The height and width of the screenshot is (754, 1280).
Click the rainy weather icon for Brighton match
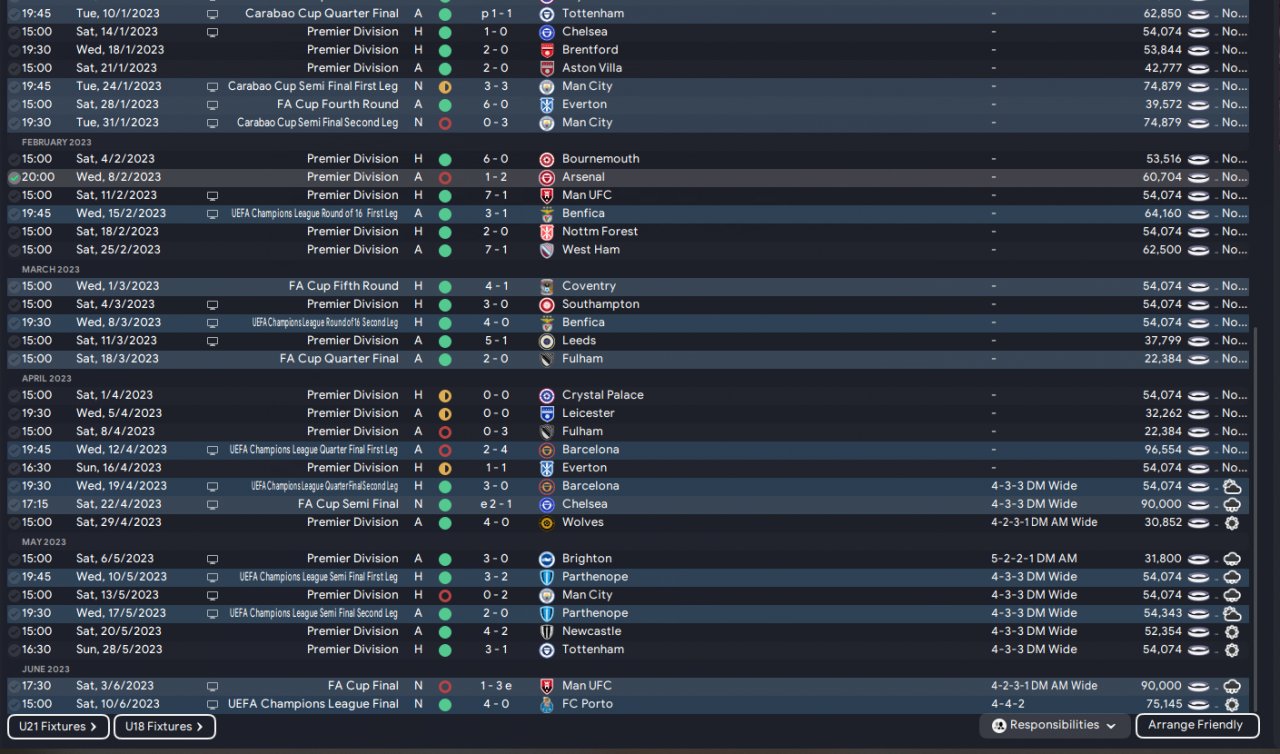1231,559
